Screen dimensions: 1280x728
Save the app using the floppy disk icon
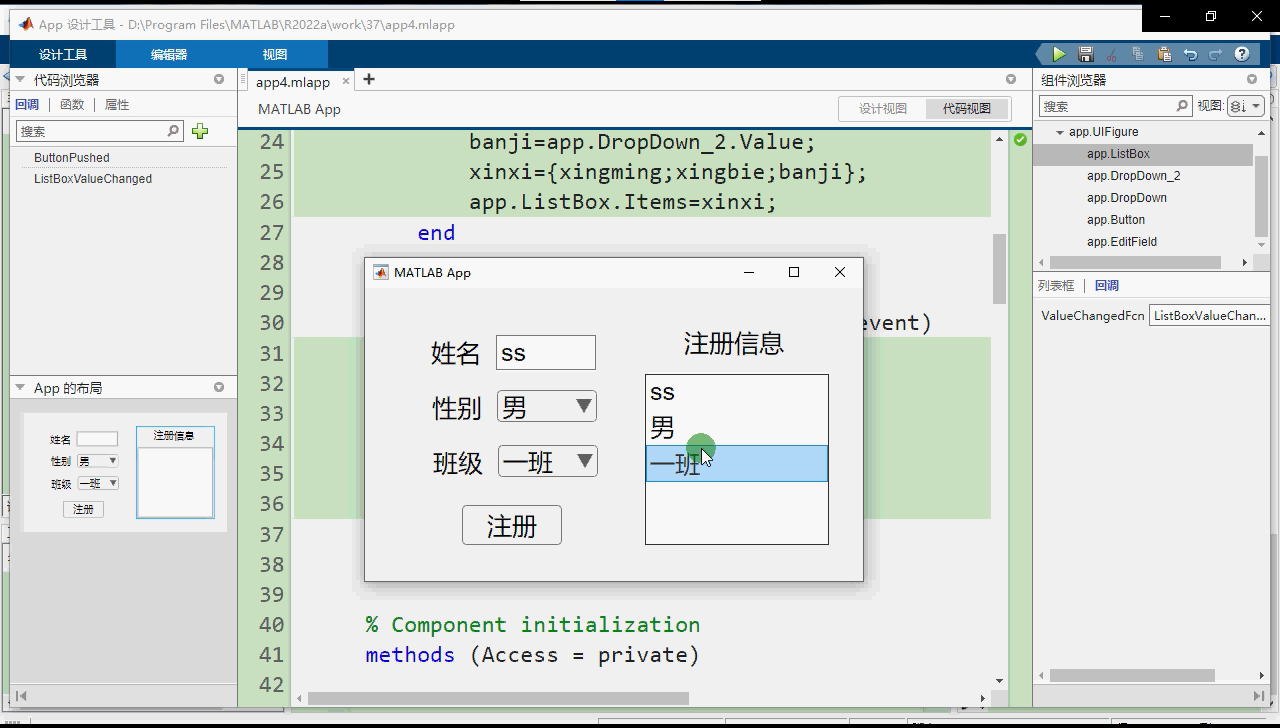click(x=1086, y=54)
